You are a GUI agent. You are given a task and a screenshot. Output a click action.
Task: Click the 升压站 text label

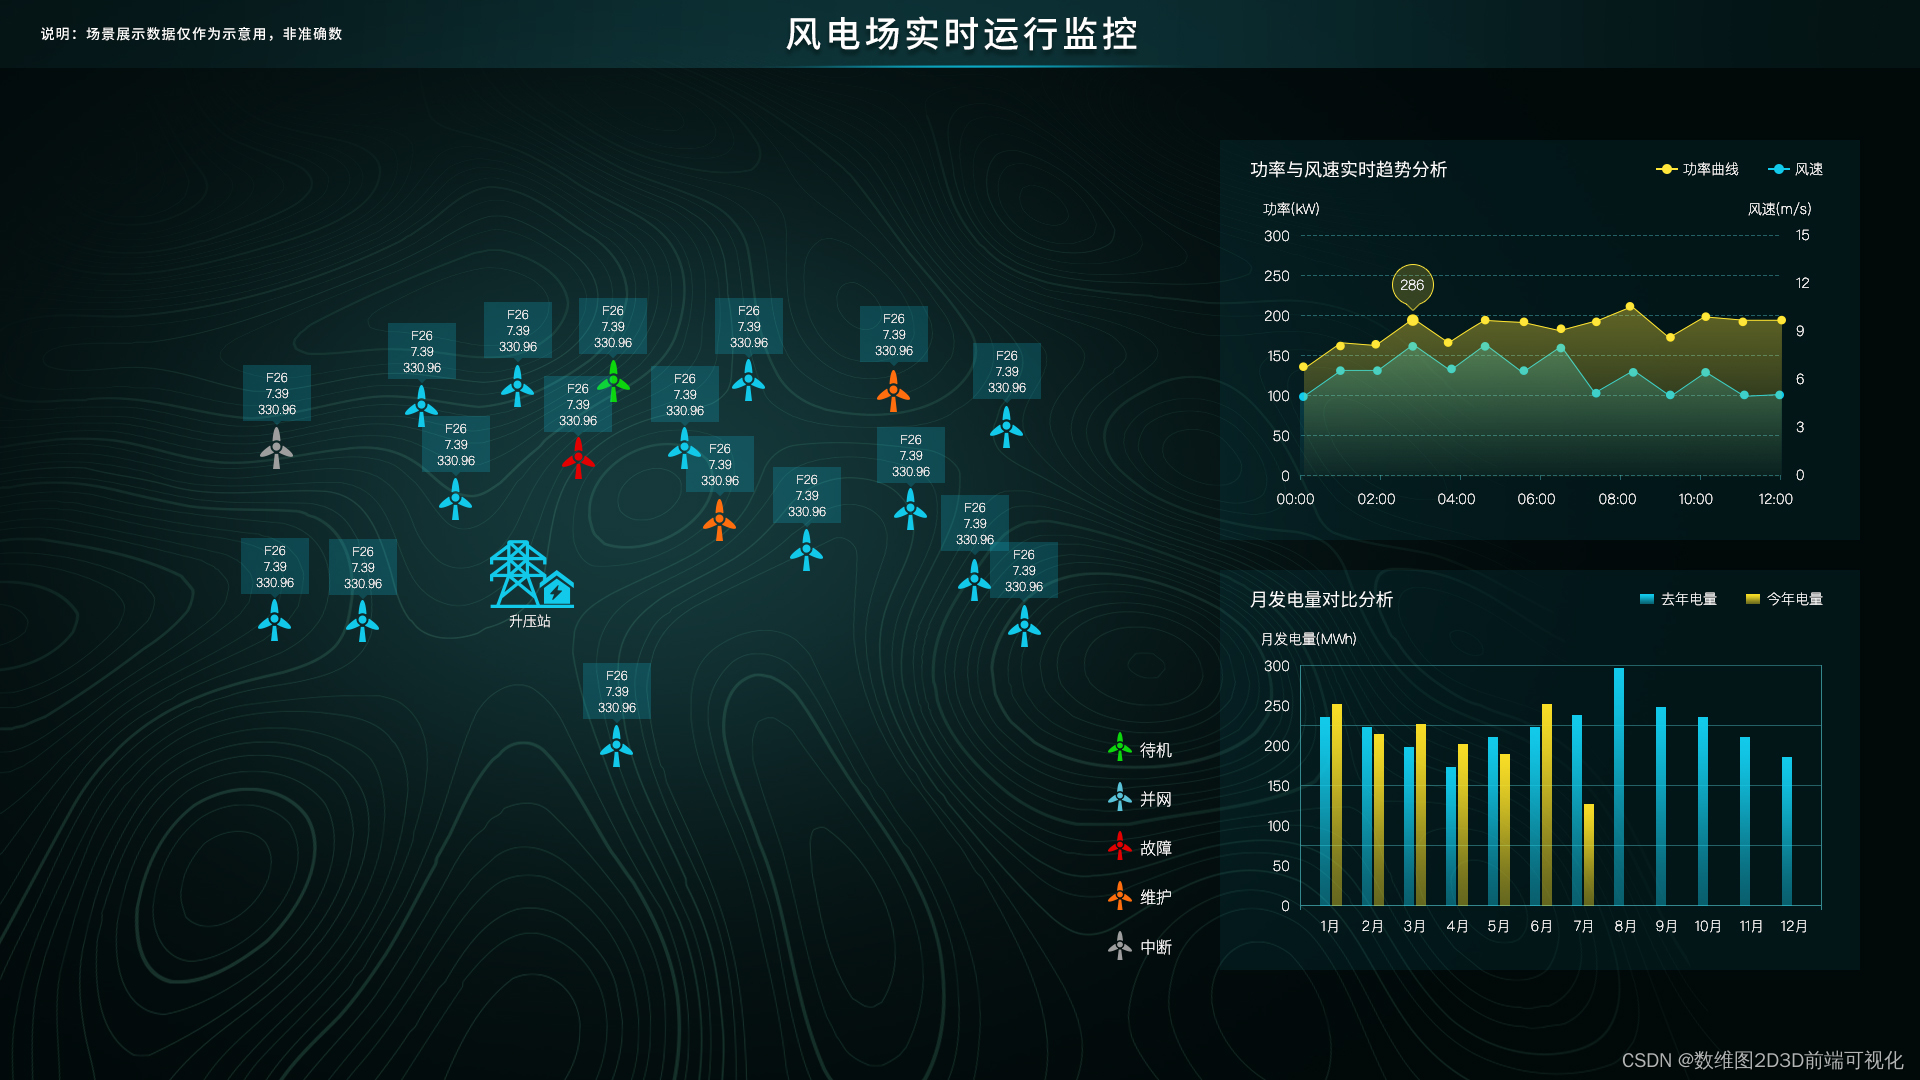pos(530,621)
